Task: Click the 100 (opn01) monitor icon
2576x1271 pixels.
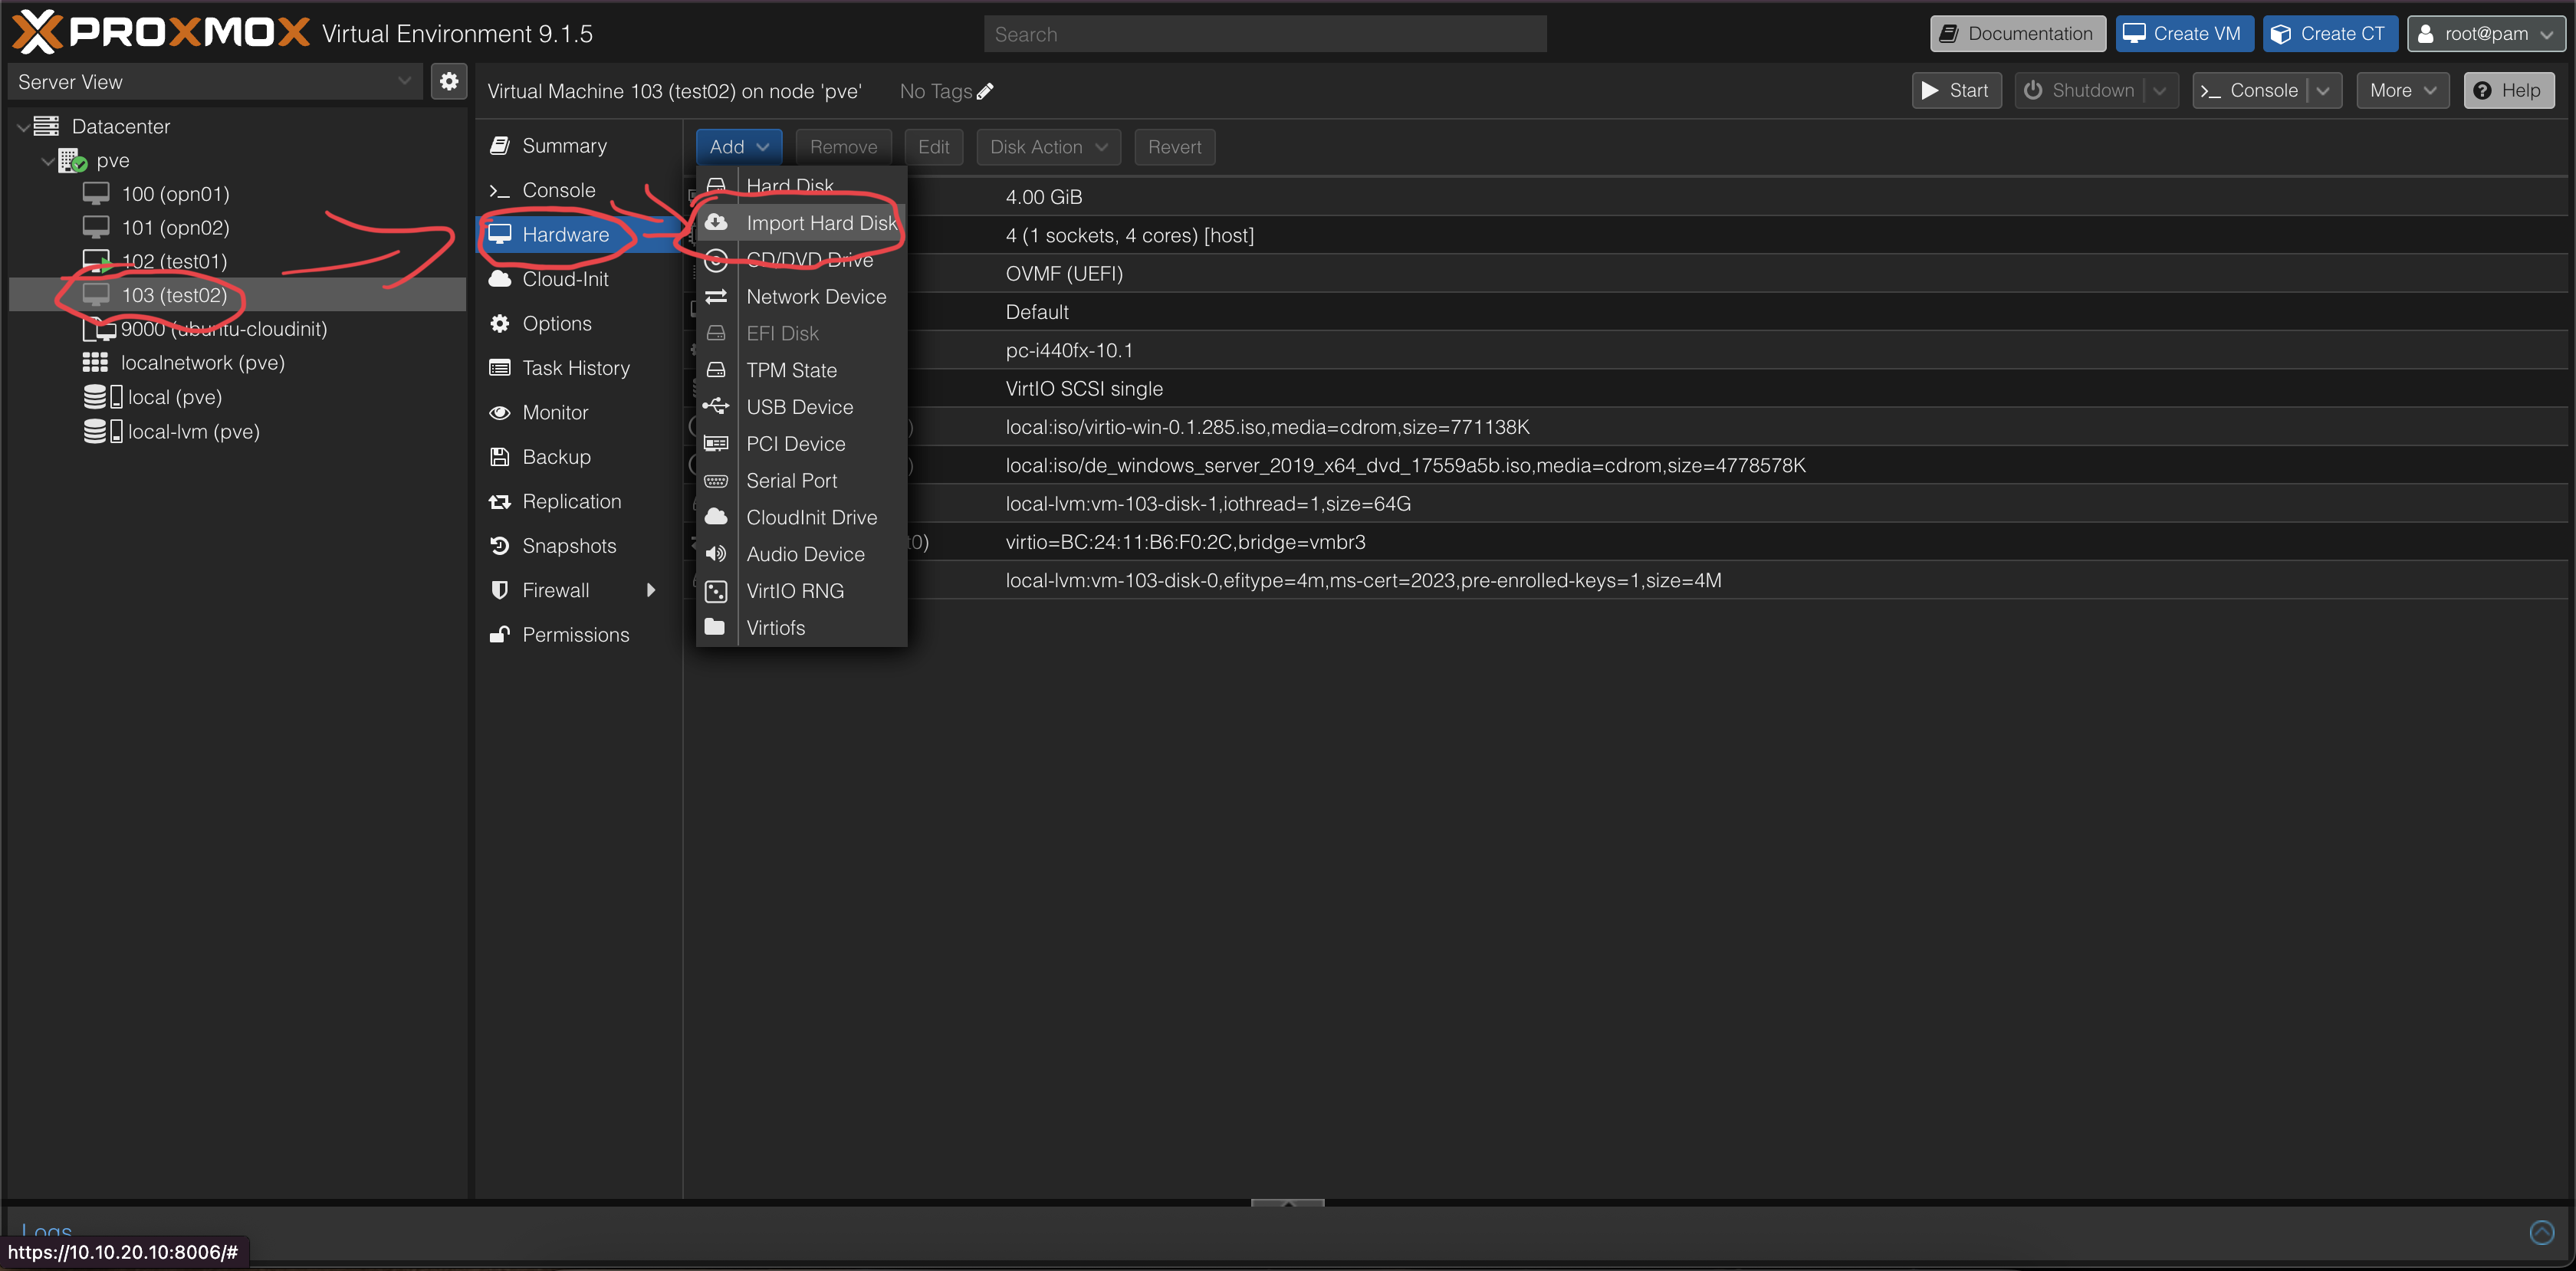Action: 96,193
